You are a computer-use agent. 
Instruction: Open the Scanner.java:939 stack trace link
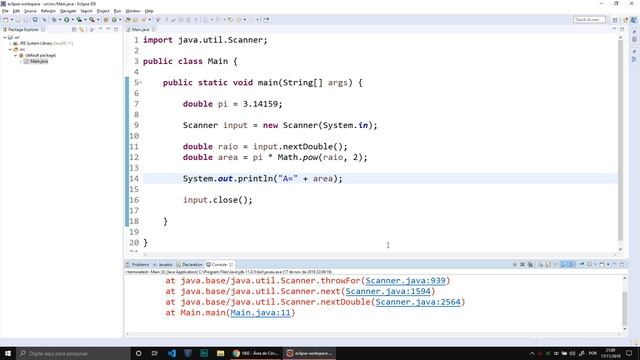click(405, 280)
